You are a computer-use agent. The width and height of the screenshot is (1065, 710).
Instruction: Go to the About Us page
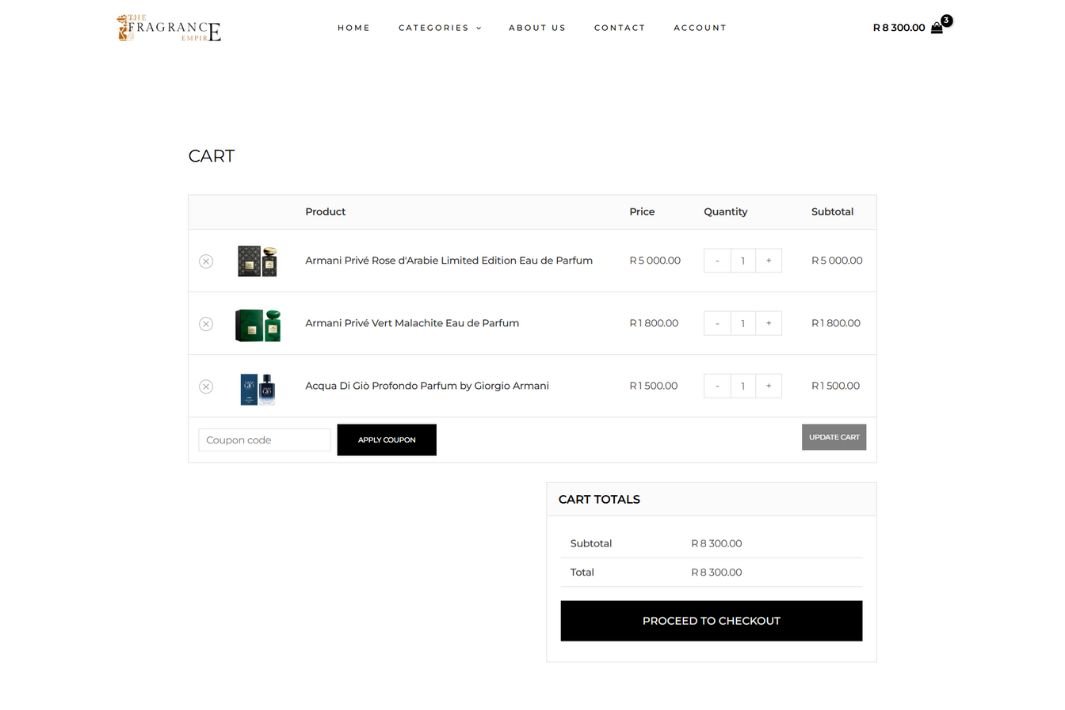[x=537, y=28]
